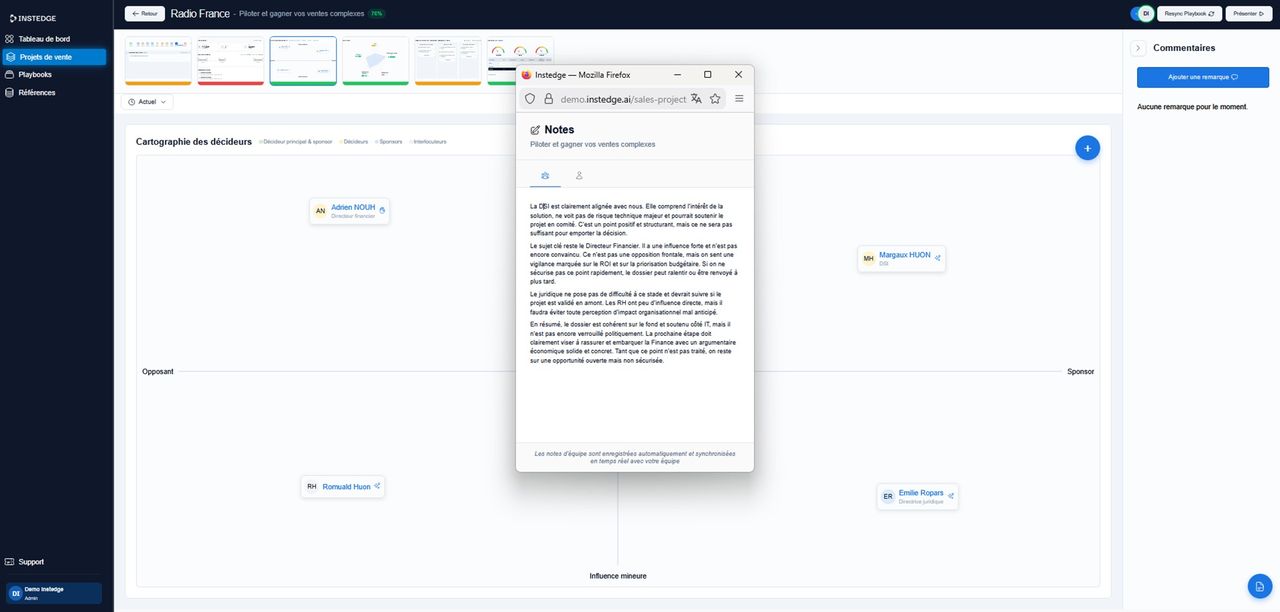
Task: Open the green-bar slide thumbnail
Action: pos(375,60)
